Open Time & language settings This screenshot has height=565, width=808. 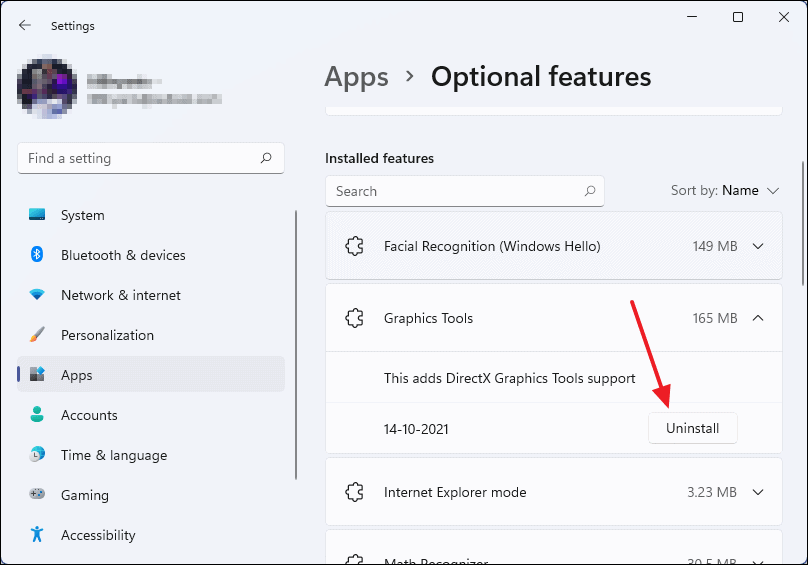(150, 455)
